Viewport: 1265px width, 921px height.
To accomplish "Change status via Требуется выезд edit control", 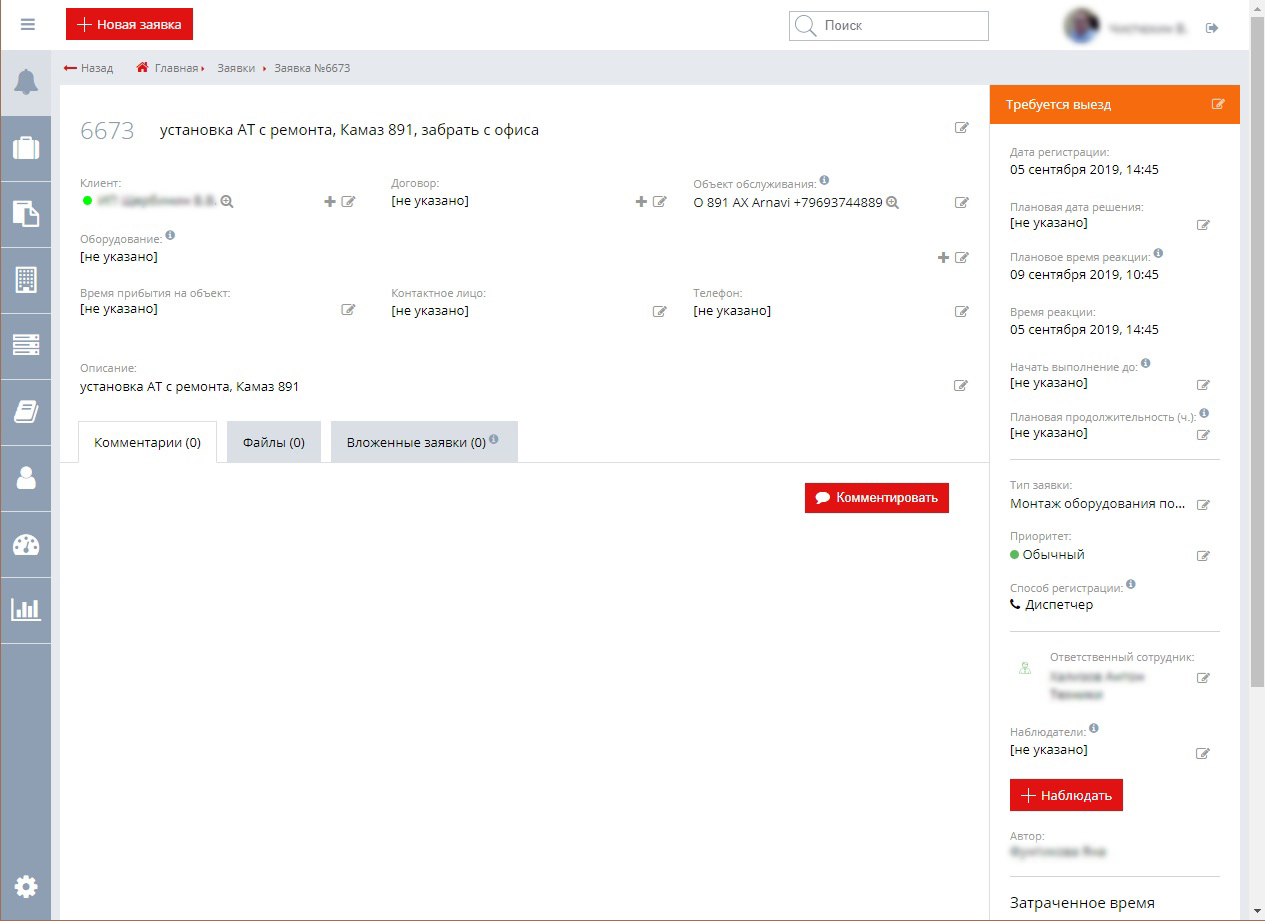I will (x=1218, y=103).
